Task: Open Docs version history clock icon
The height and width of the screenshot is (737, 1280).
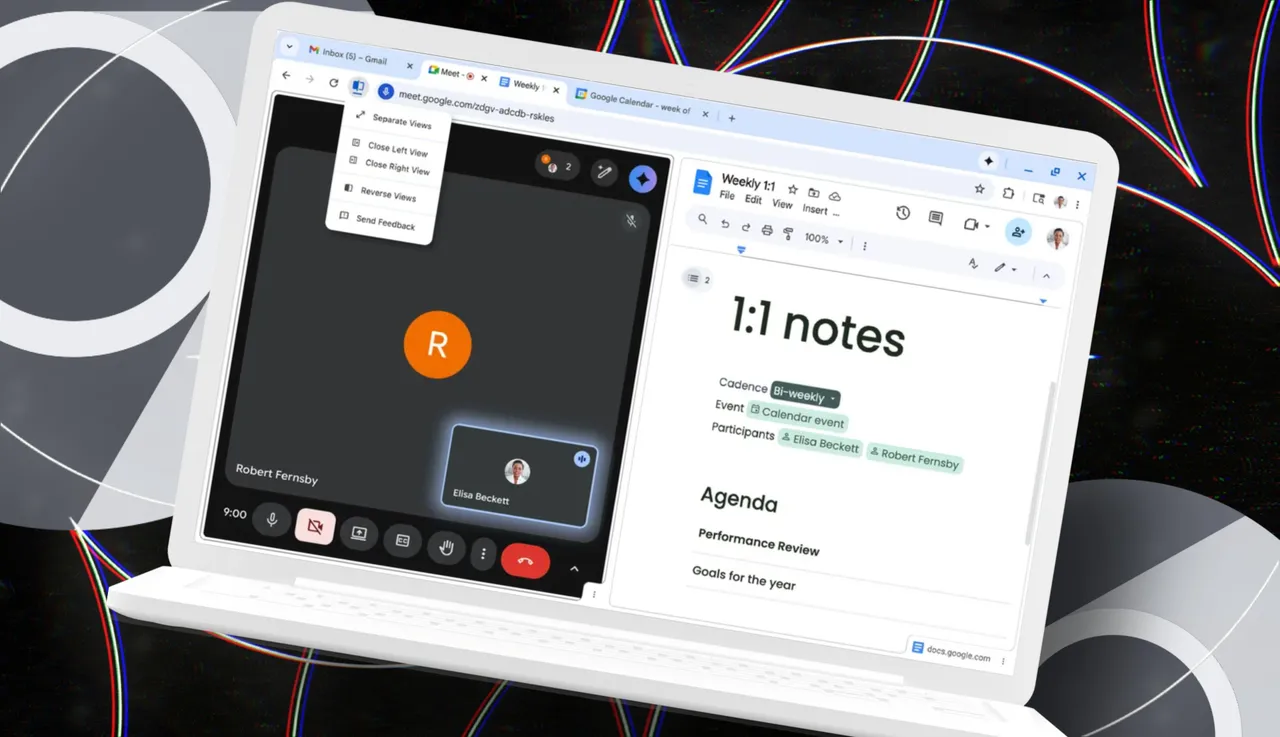Action: click(x=902, y=212)
